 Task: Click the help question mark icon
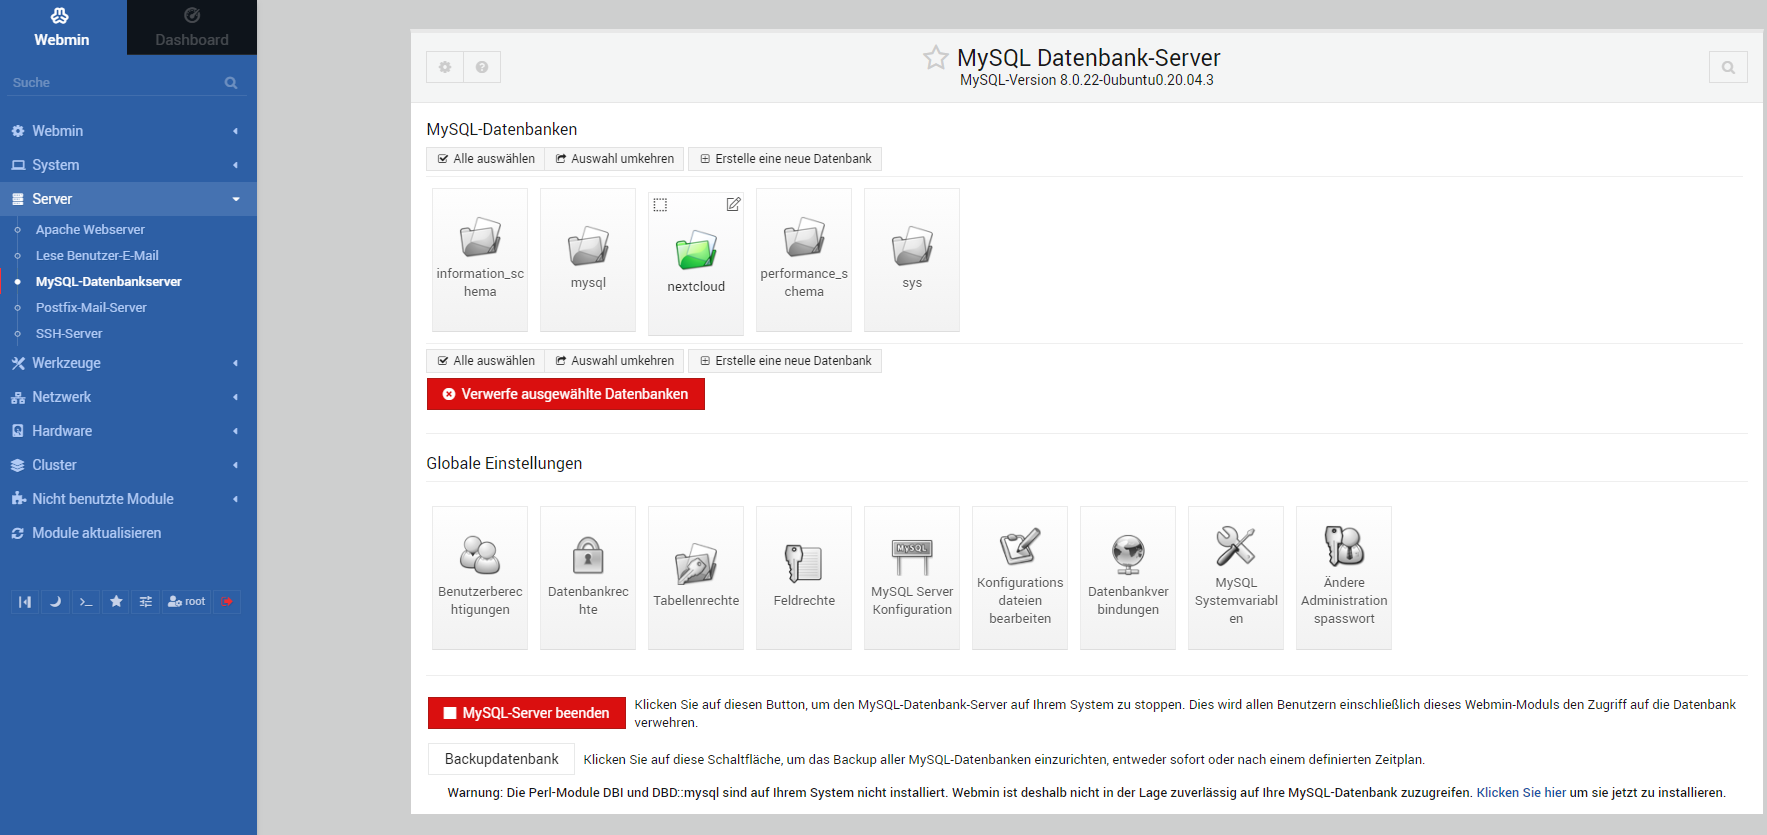(482, 67)
